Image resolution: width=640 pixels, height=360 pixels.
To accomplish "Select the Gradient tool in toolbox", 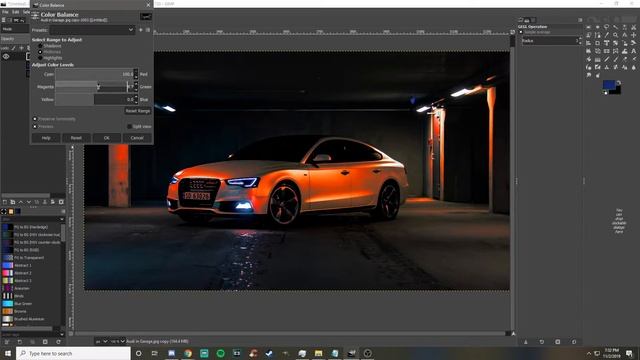I will [x=598, y=59].
